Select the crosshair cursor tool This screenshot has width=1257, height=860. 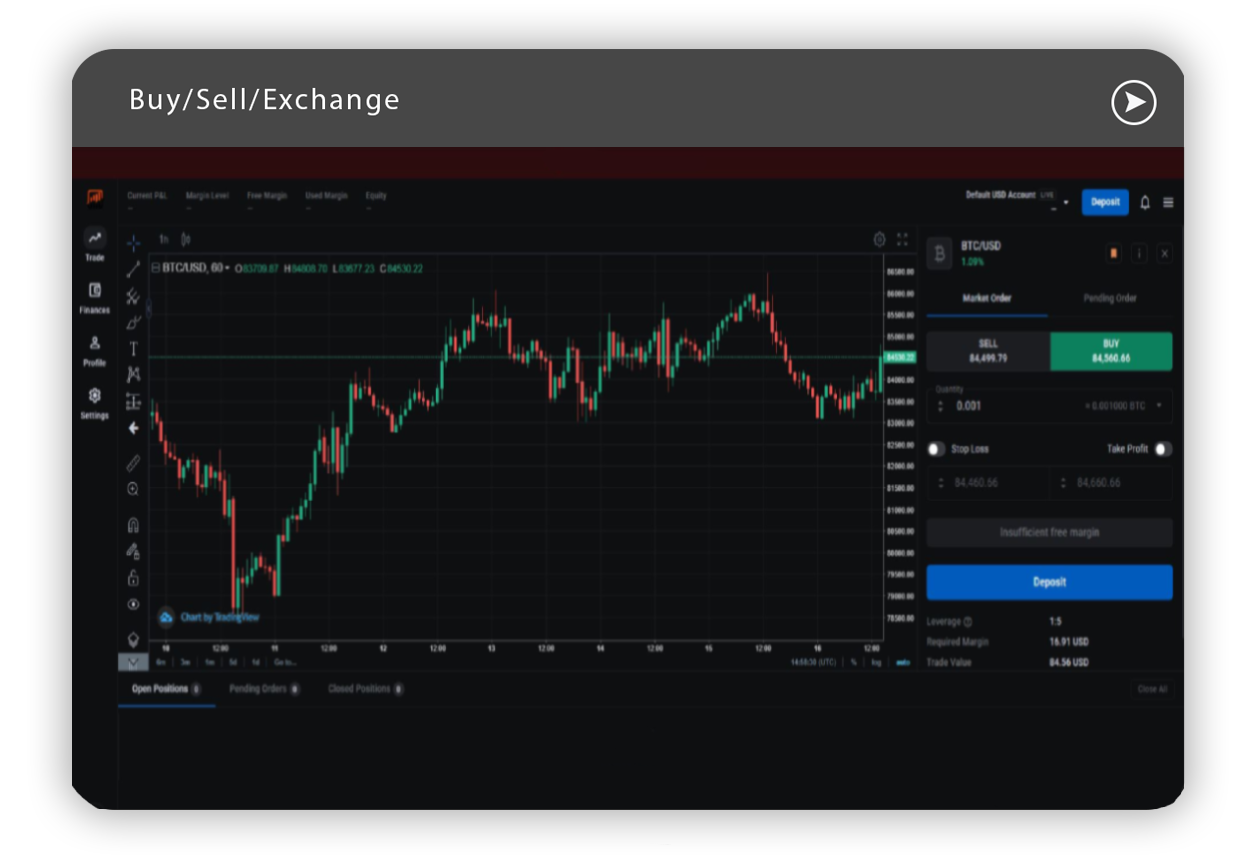133,242
